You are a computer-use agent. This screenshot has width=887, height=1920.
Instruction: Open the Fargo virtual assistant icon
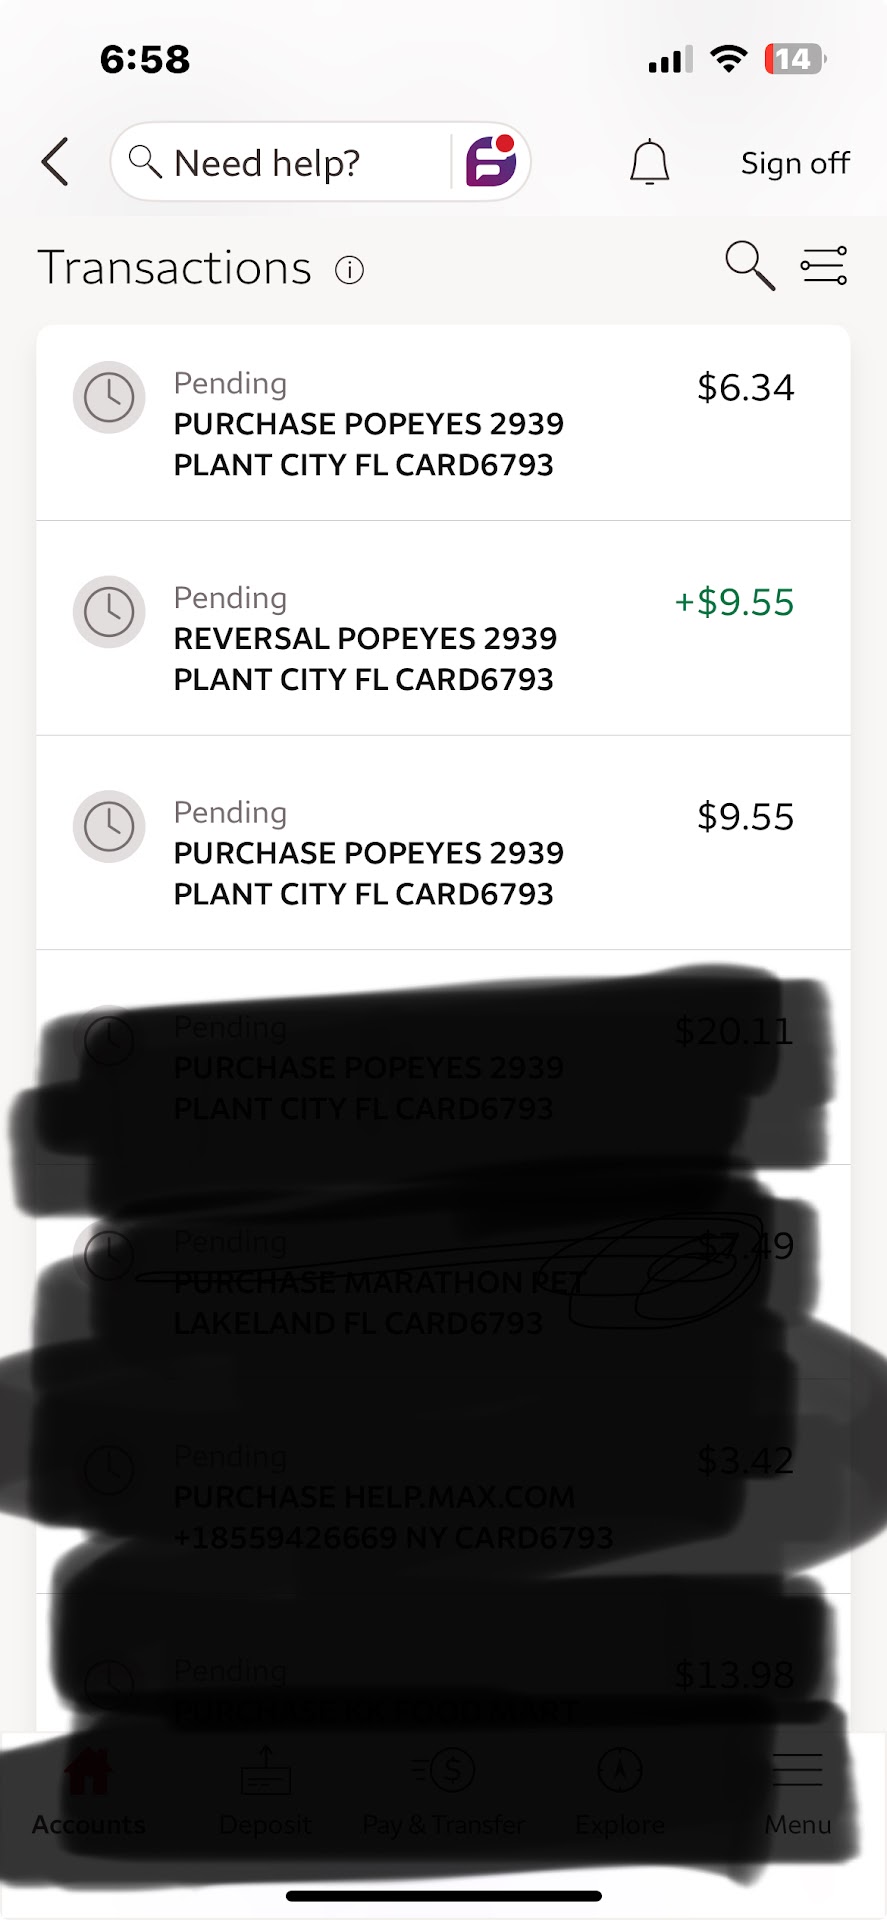pyautogui.click(x=491, y=162)
